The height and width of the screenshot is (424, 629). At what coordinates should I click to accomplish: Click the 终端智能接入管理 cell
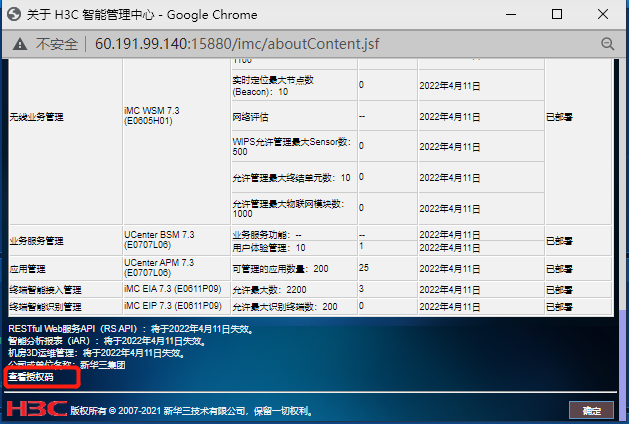pyautogui.click(x=66, y=290)
